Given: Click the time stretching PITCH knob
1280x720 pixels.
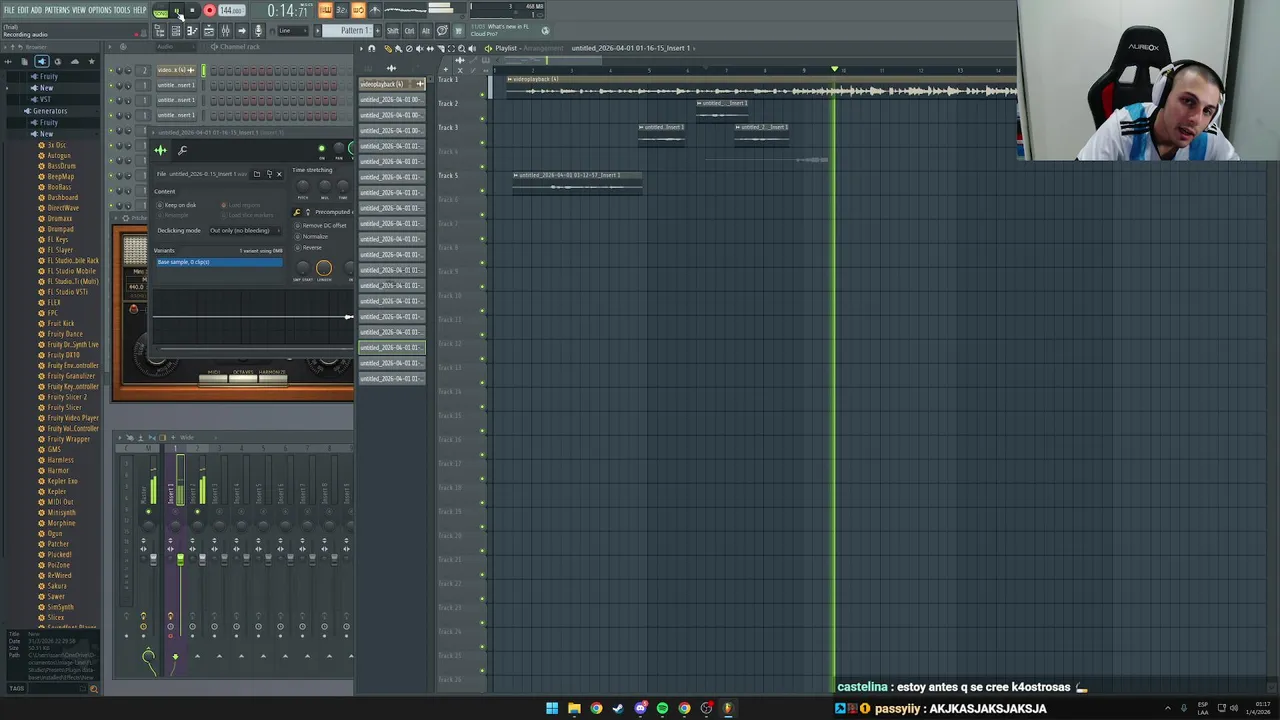Looking at the screenshot, I should (303, 187).
